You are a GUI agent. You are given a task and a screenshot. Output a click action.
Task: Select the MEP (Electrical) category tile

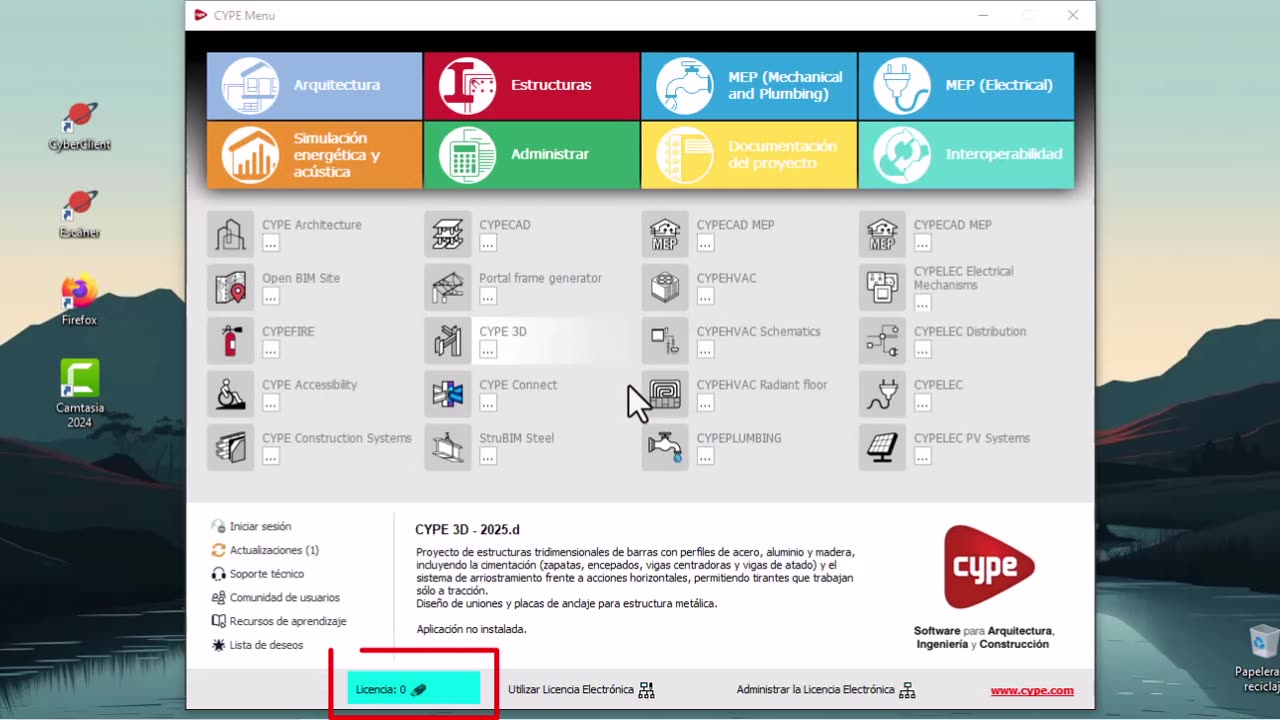[x=966, y=86]
